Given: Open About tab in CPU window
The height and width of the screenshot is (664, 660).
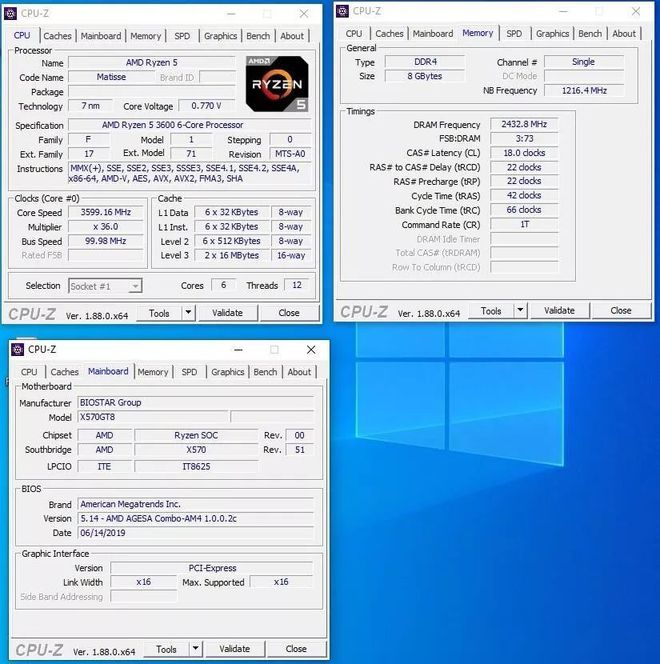Looking at the screenshot, I should click(x=292, y=36).
